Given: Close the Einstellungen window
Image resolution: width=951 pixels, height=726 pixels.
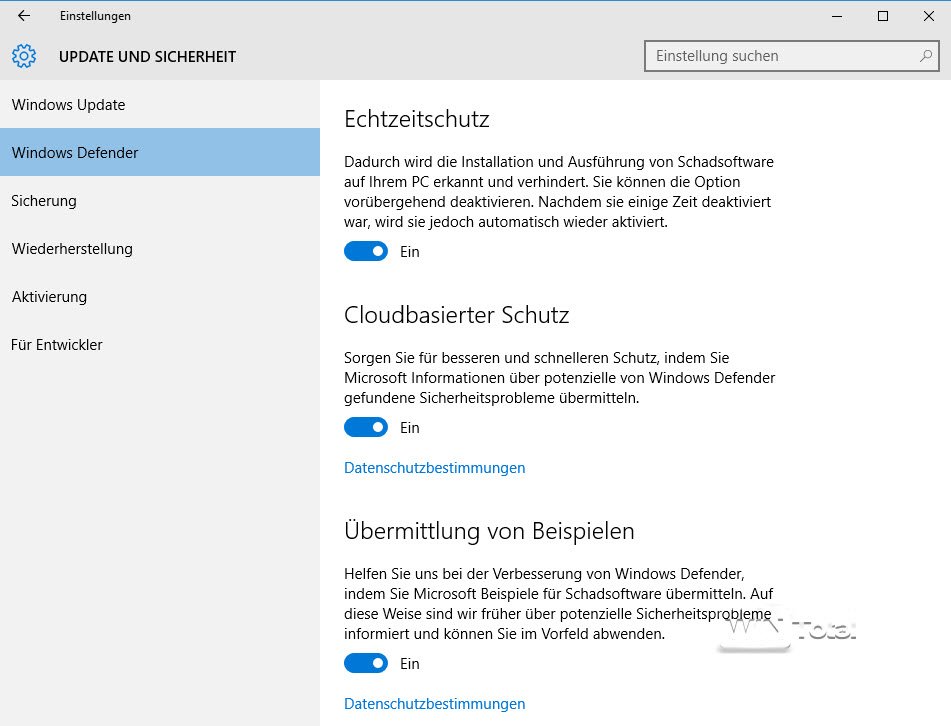Looking at the screenshot, I should pos(928,16).
